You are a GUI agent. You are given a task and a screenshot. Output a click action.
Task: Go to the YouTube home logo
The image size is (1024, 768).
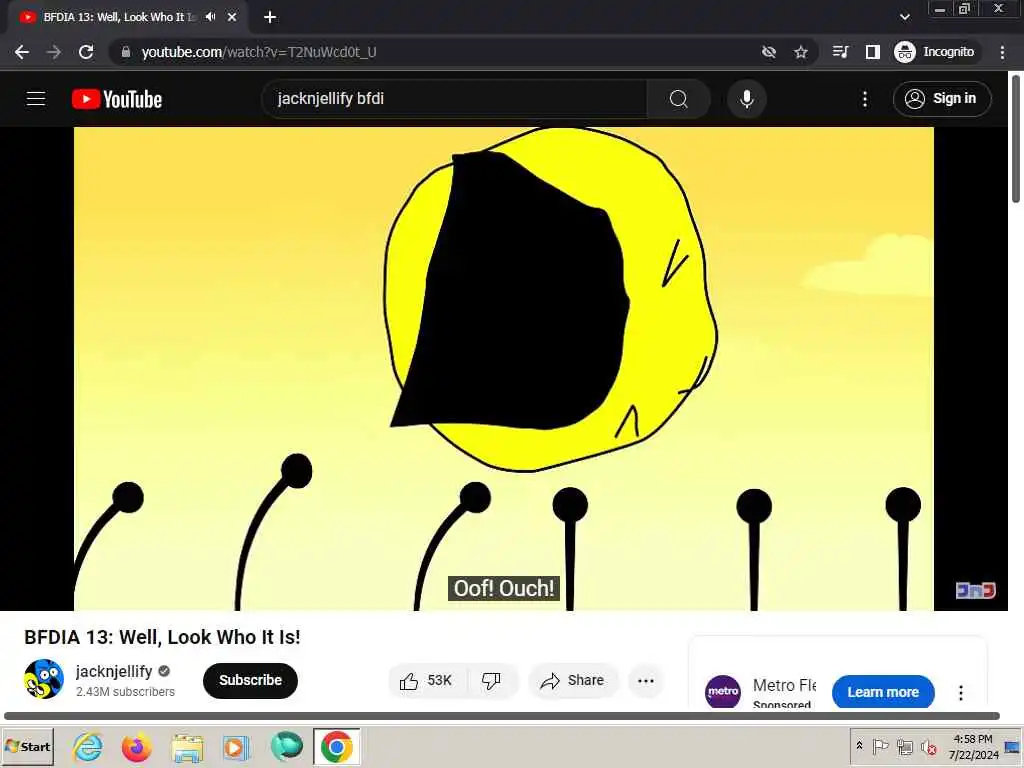(117, 99)
